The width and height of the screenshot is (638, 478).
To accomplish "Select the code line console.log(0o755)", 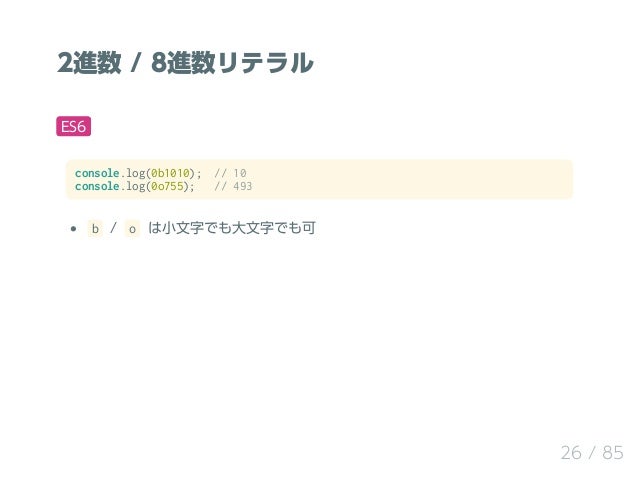I will click(x=135, y=186).
